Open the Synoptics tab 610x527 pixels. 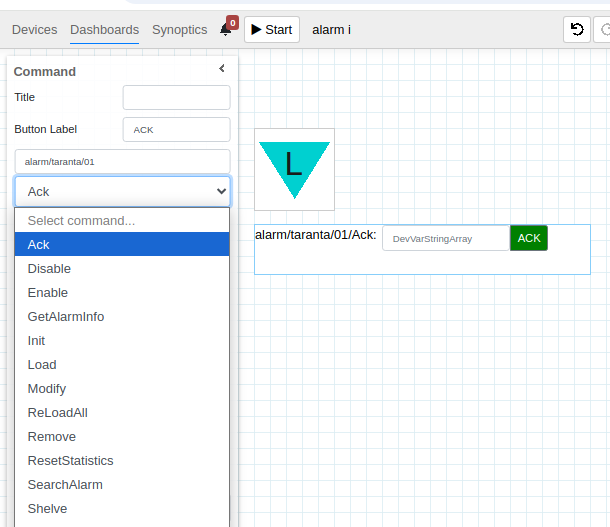179,30
